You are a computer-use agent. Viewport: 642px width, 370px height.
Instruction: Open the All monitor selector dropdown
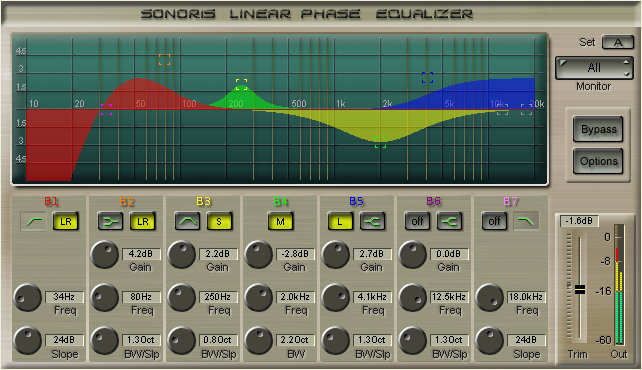594,68
